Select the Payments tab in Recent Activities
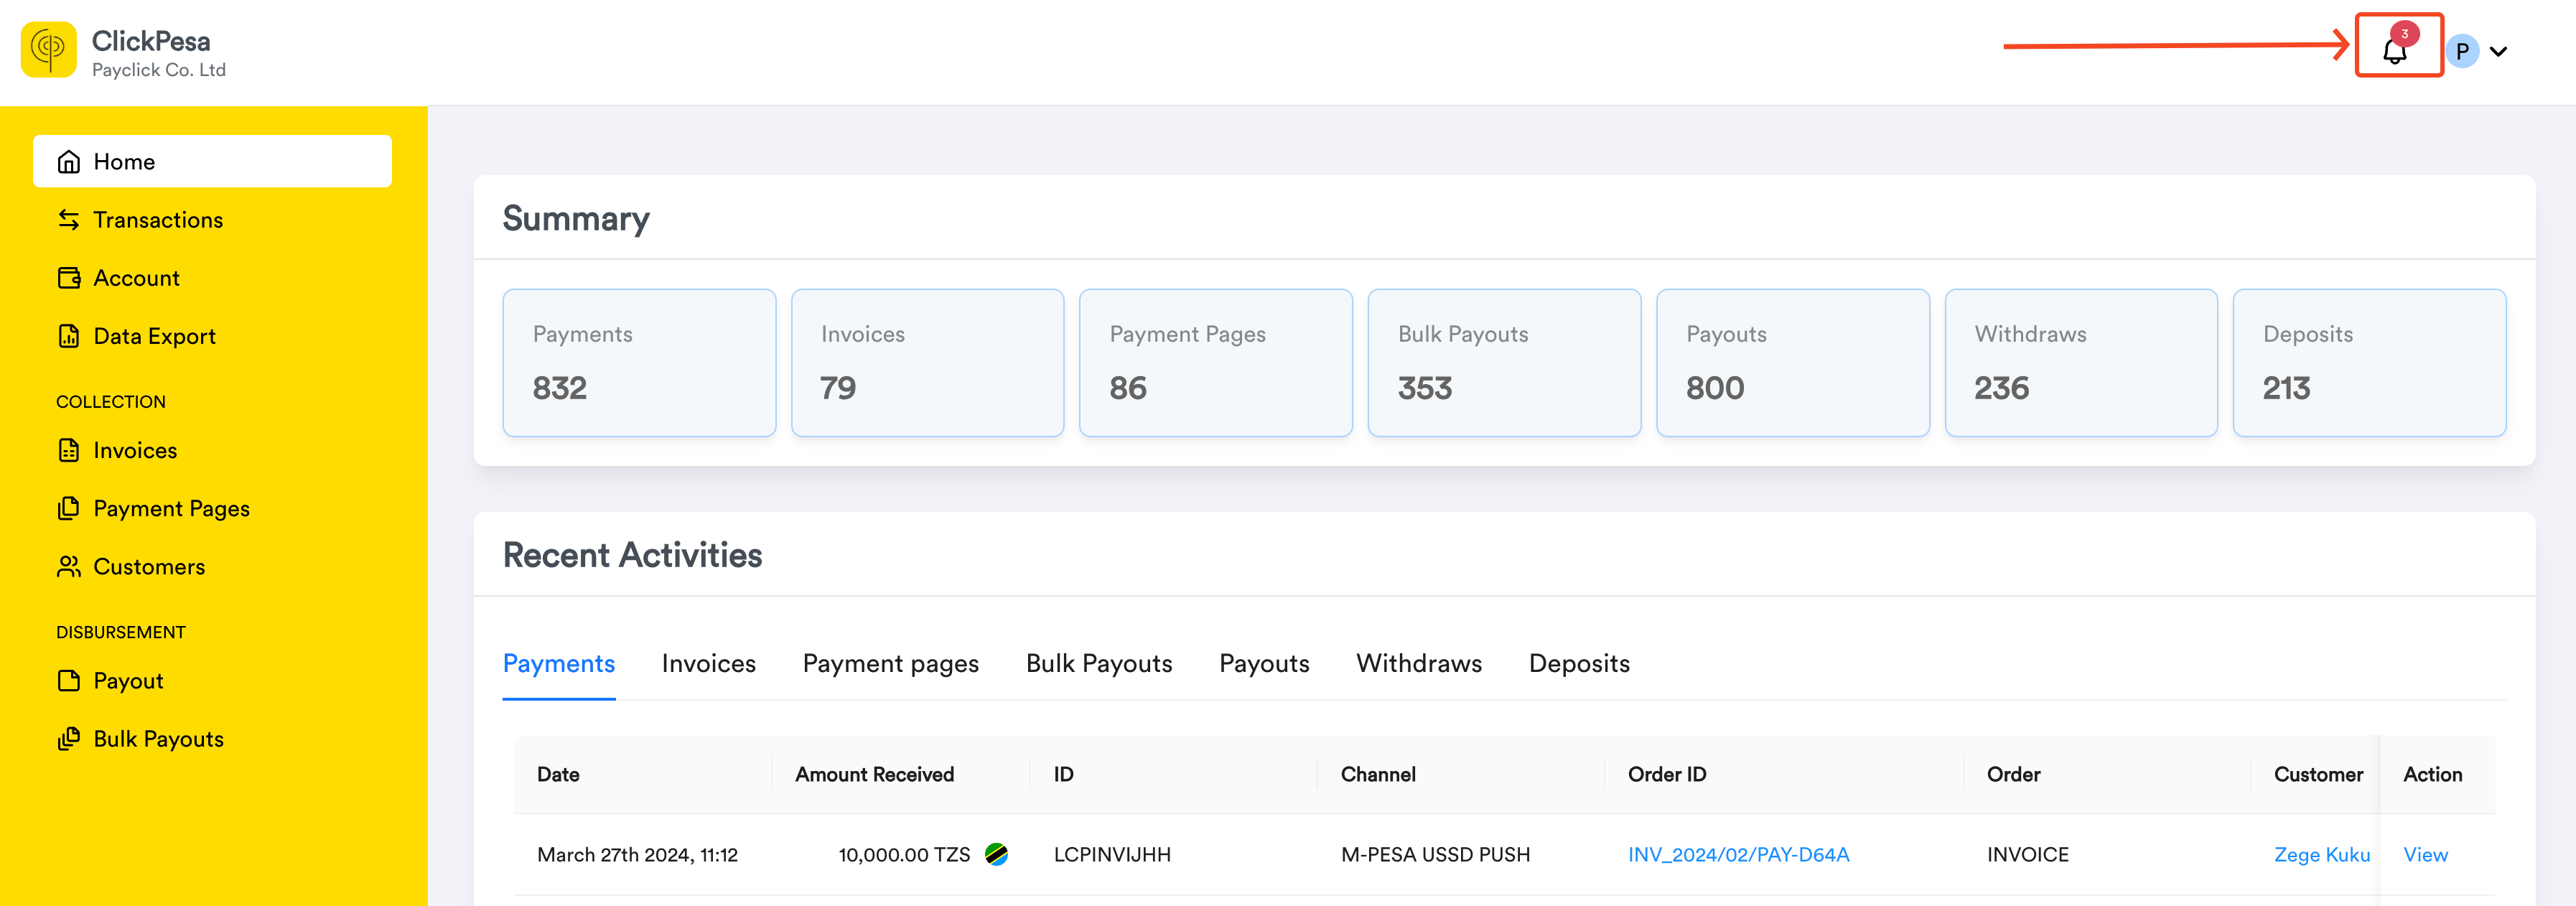 point(558,663)
